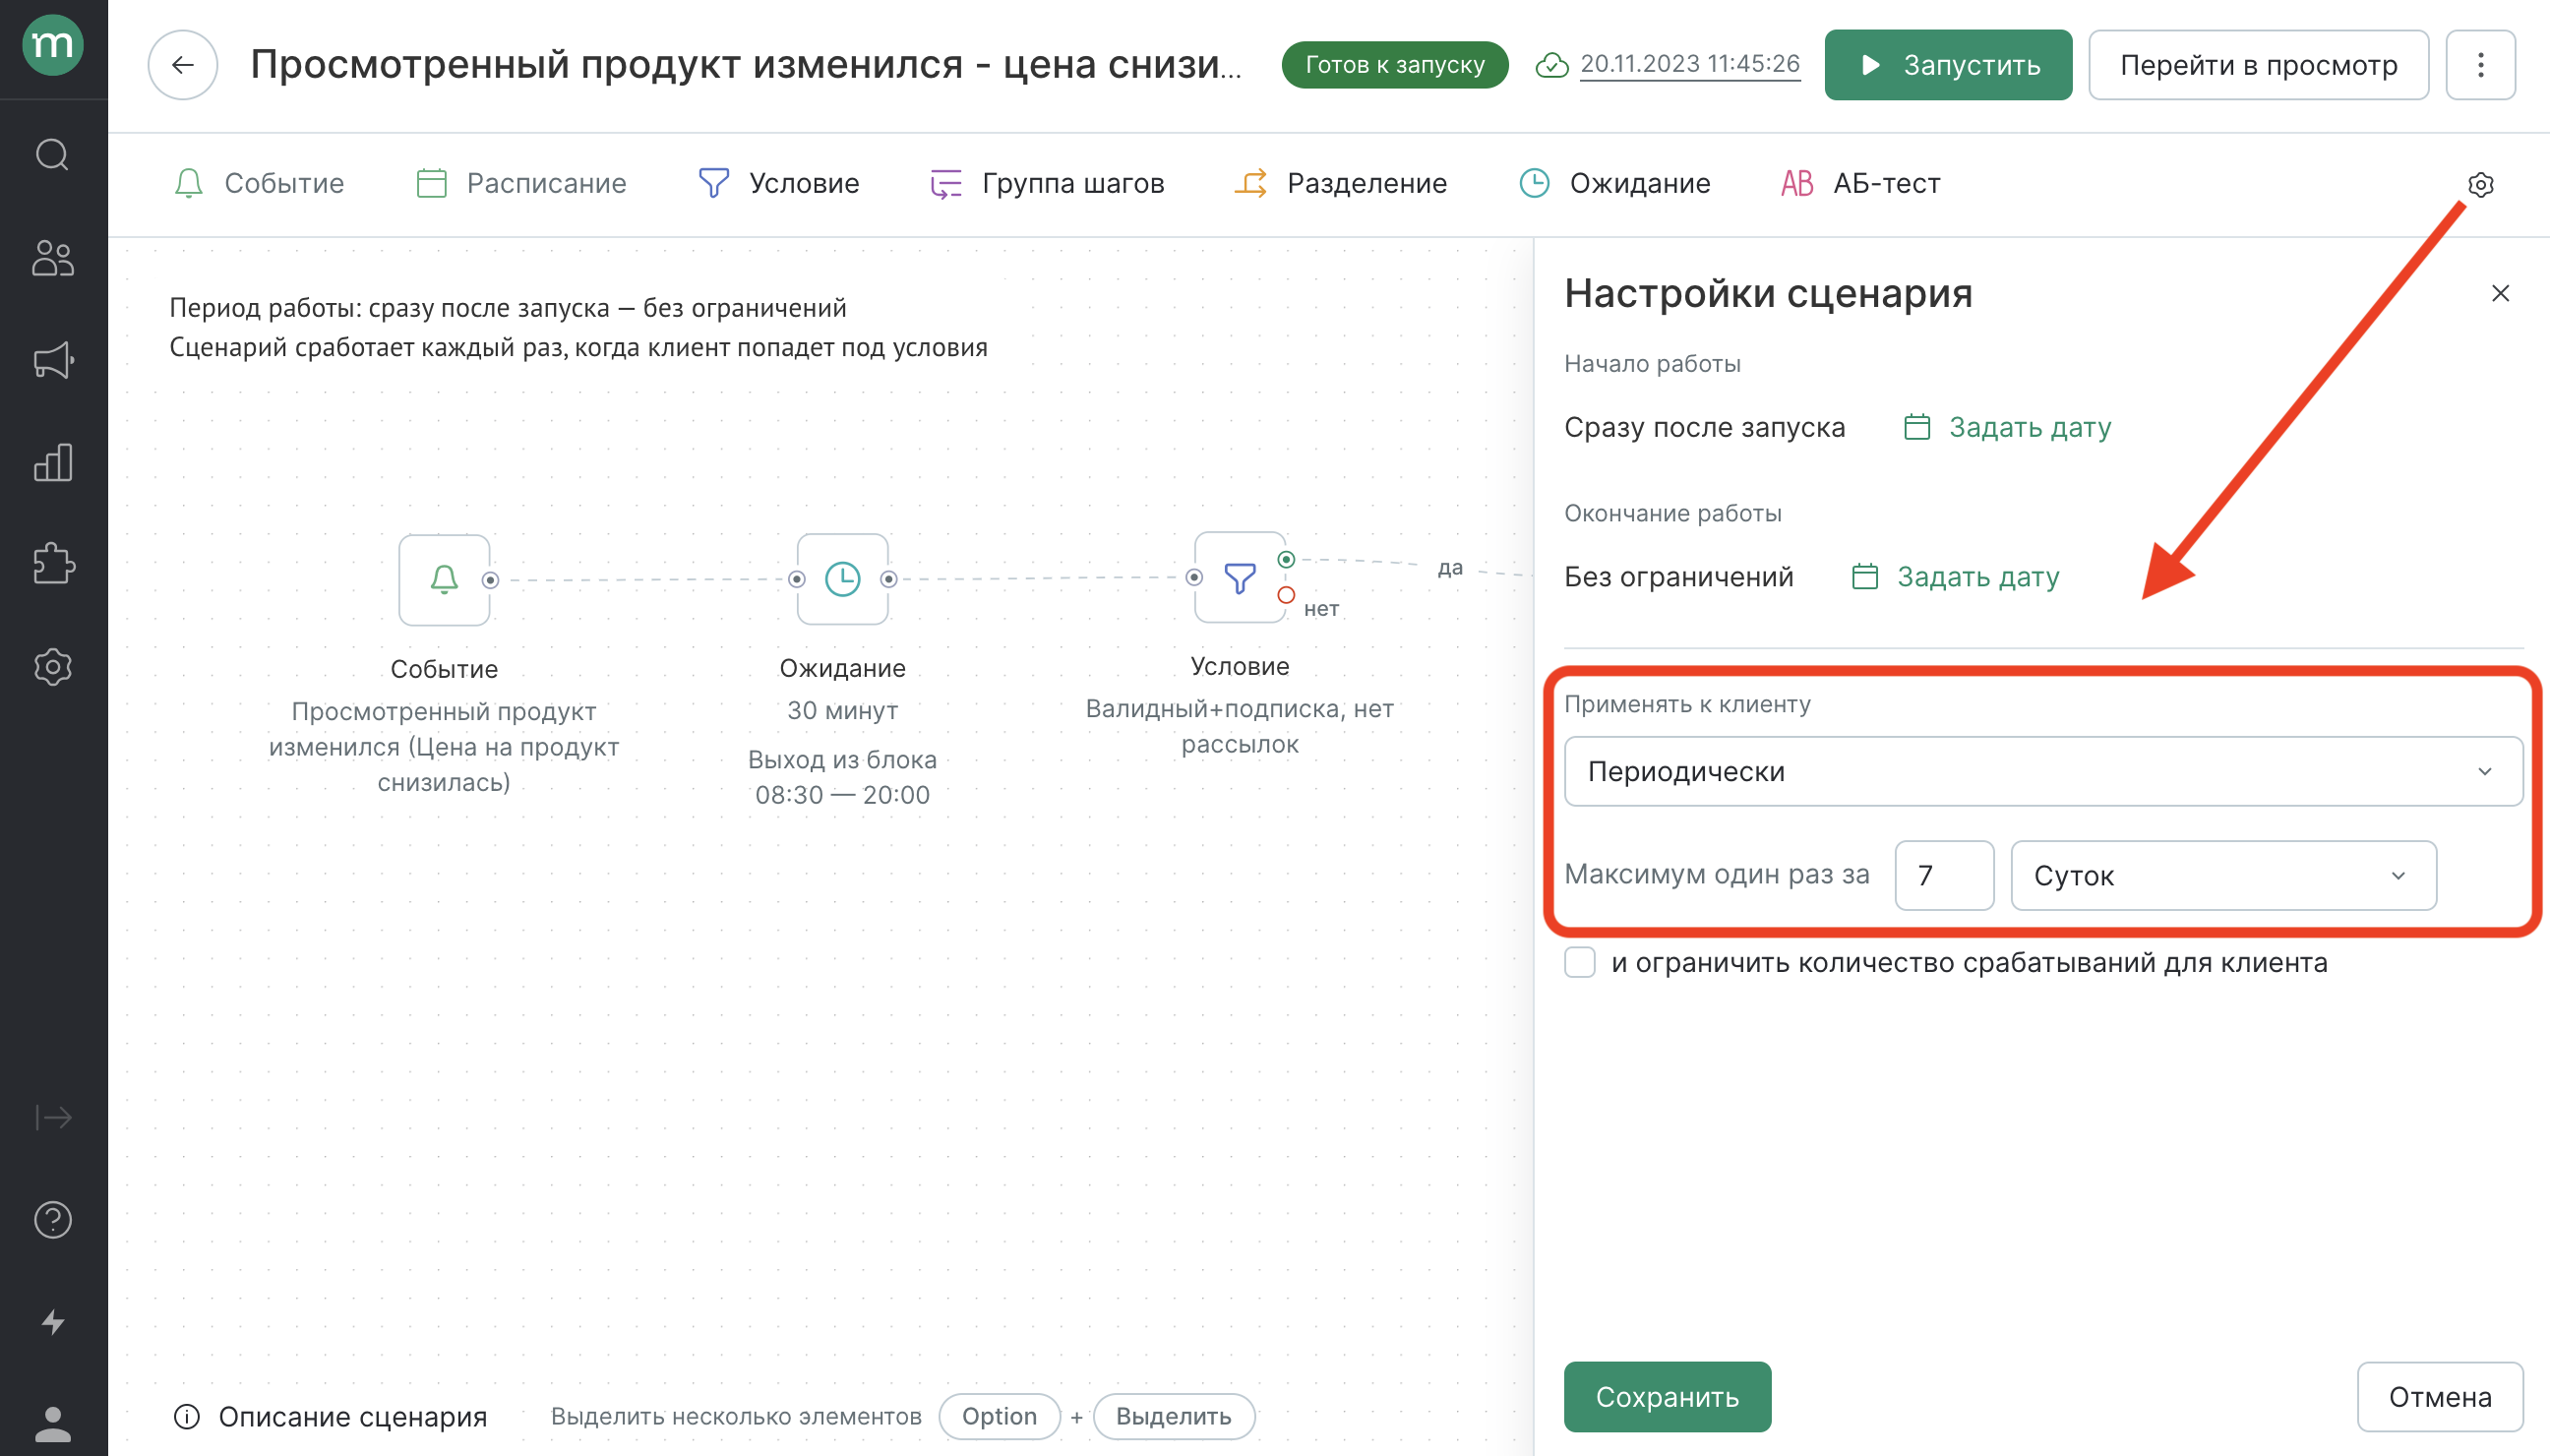This screenshot has width=2550, height=1456.
Task: Add an Event block from the toolbar
Action: [x=259, y=184]
